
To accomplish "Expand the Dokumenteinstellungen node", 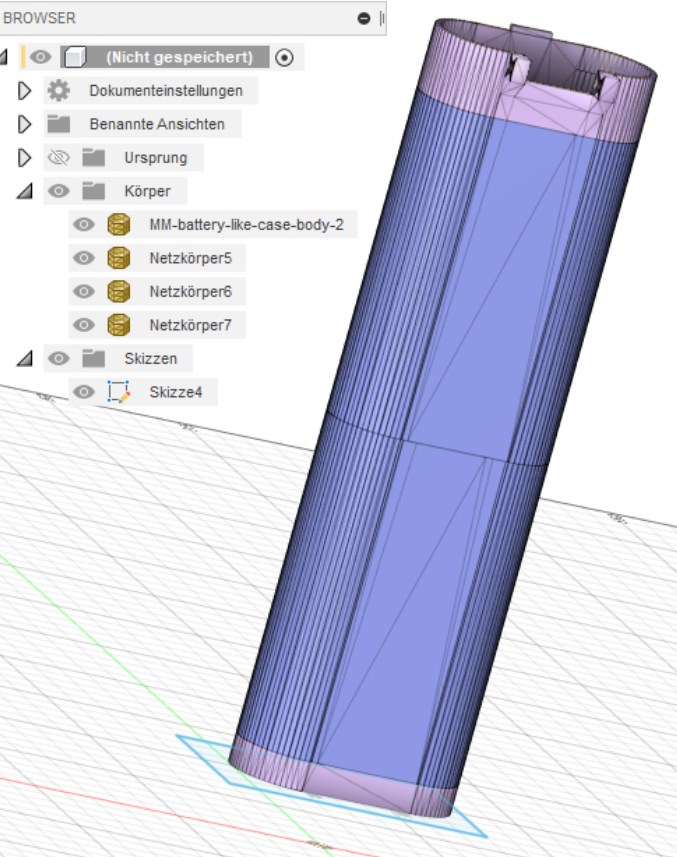I will [24, 91].
